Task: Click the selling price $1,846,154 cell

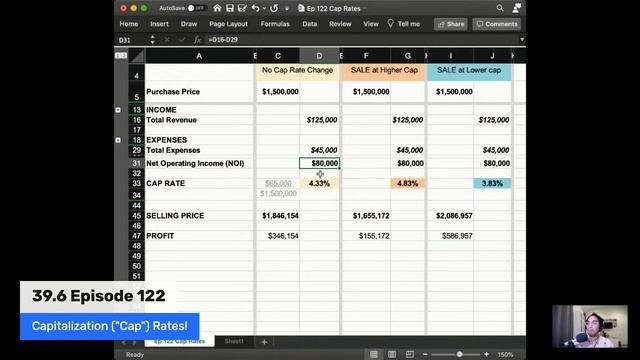Action: (278, 216)
